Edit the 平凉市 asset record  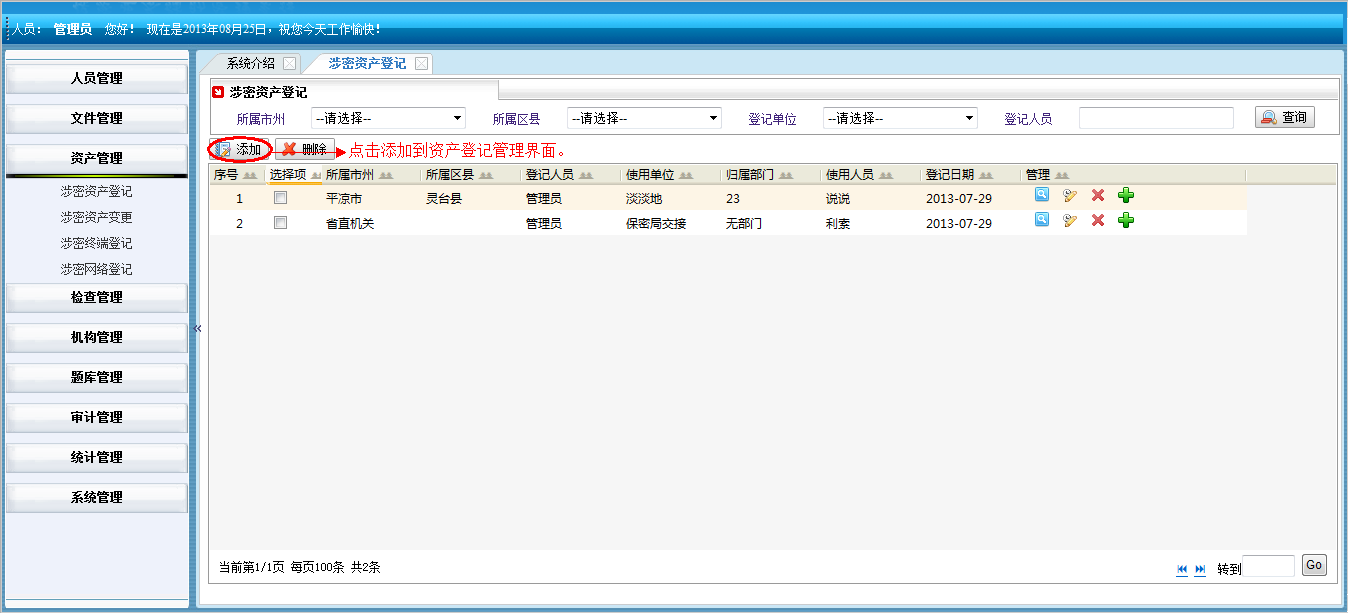1070,195
